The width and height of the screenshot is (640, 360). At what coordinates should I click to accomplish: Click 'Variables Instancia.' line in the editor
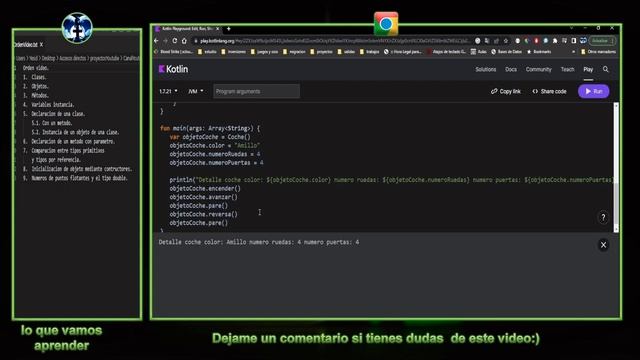pos(49,104)
